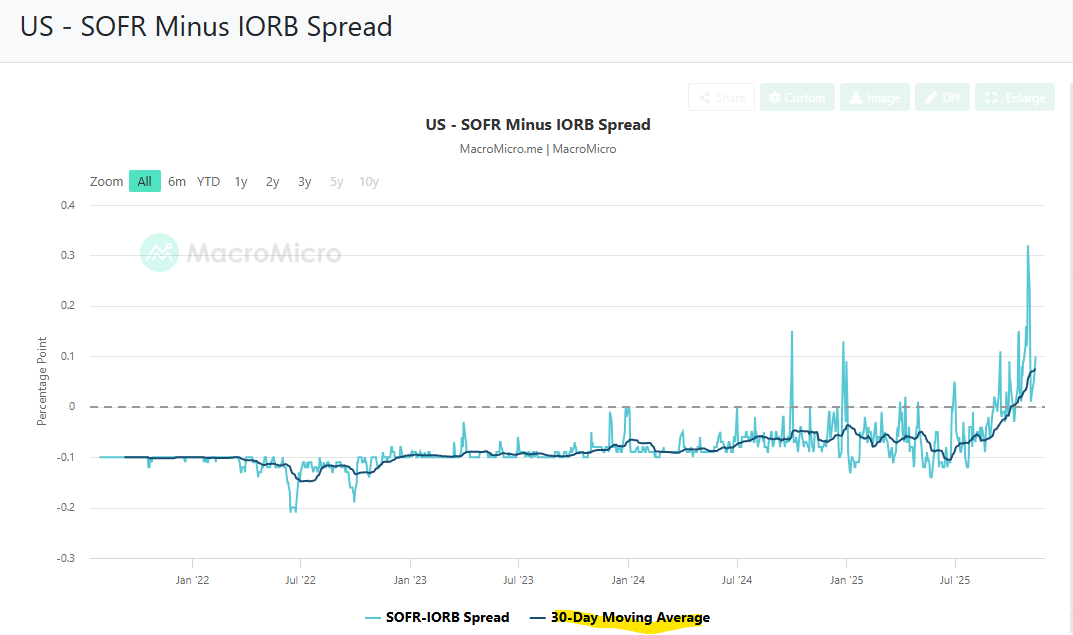Select the 3y zoom option

click(x=304, y=181)
